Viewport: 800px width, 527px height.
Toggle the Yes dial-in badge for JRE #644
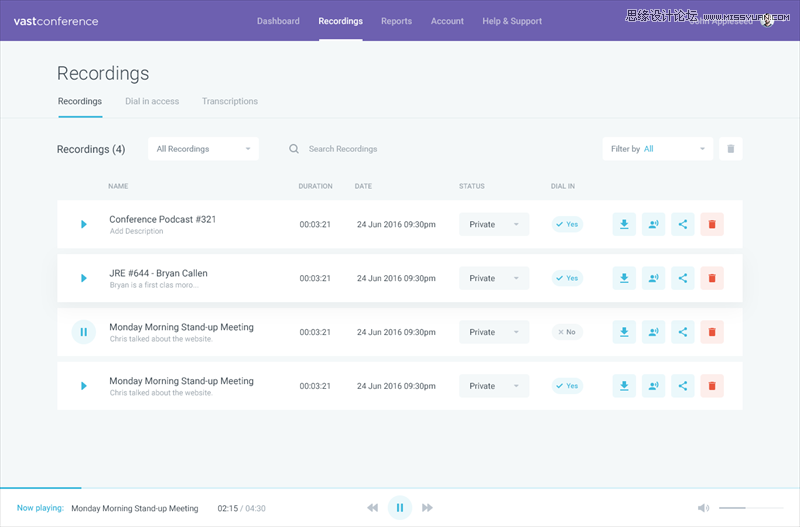[x=567, y=278]
